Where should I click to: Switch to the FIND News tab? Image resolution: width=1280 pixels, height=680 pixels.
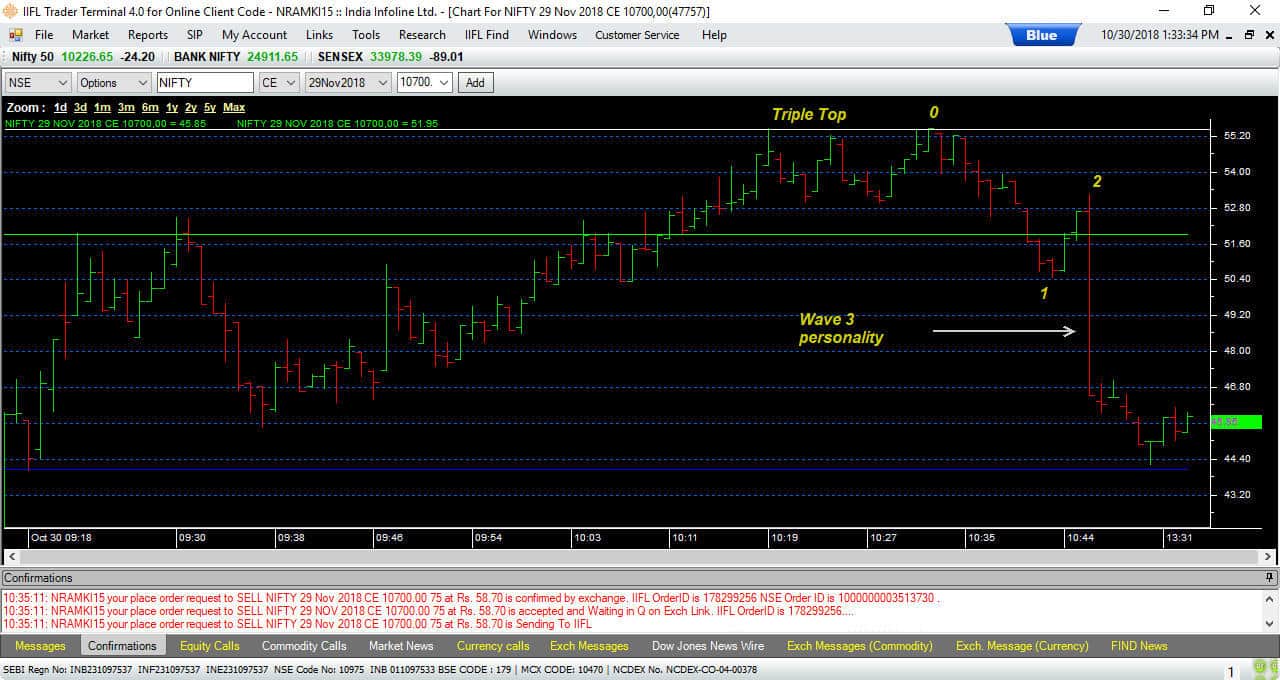coord(1139,646)
